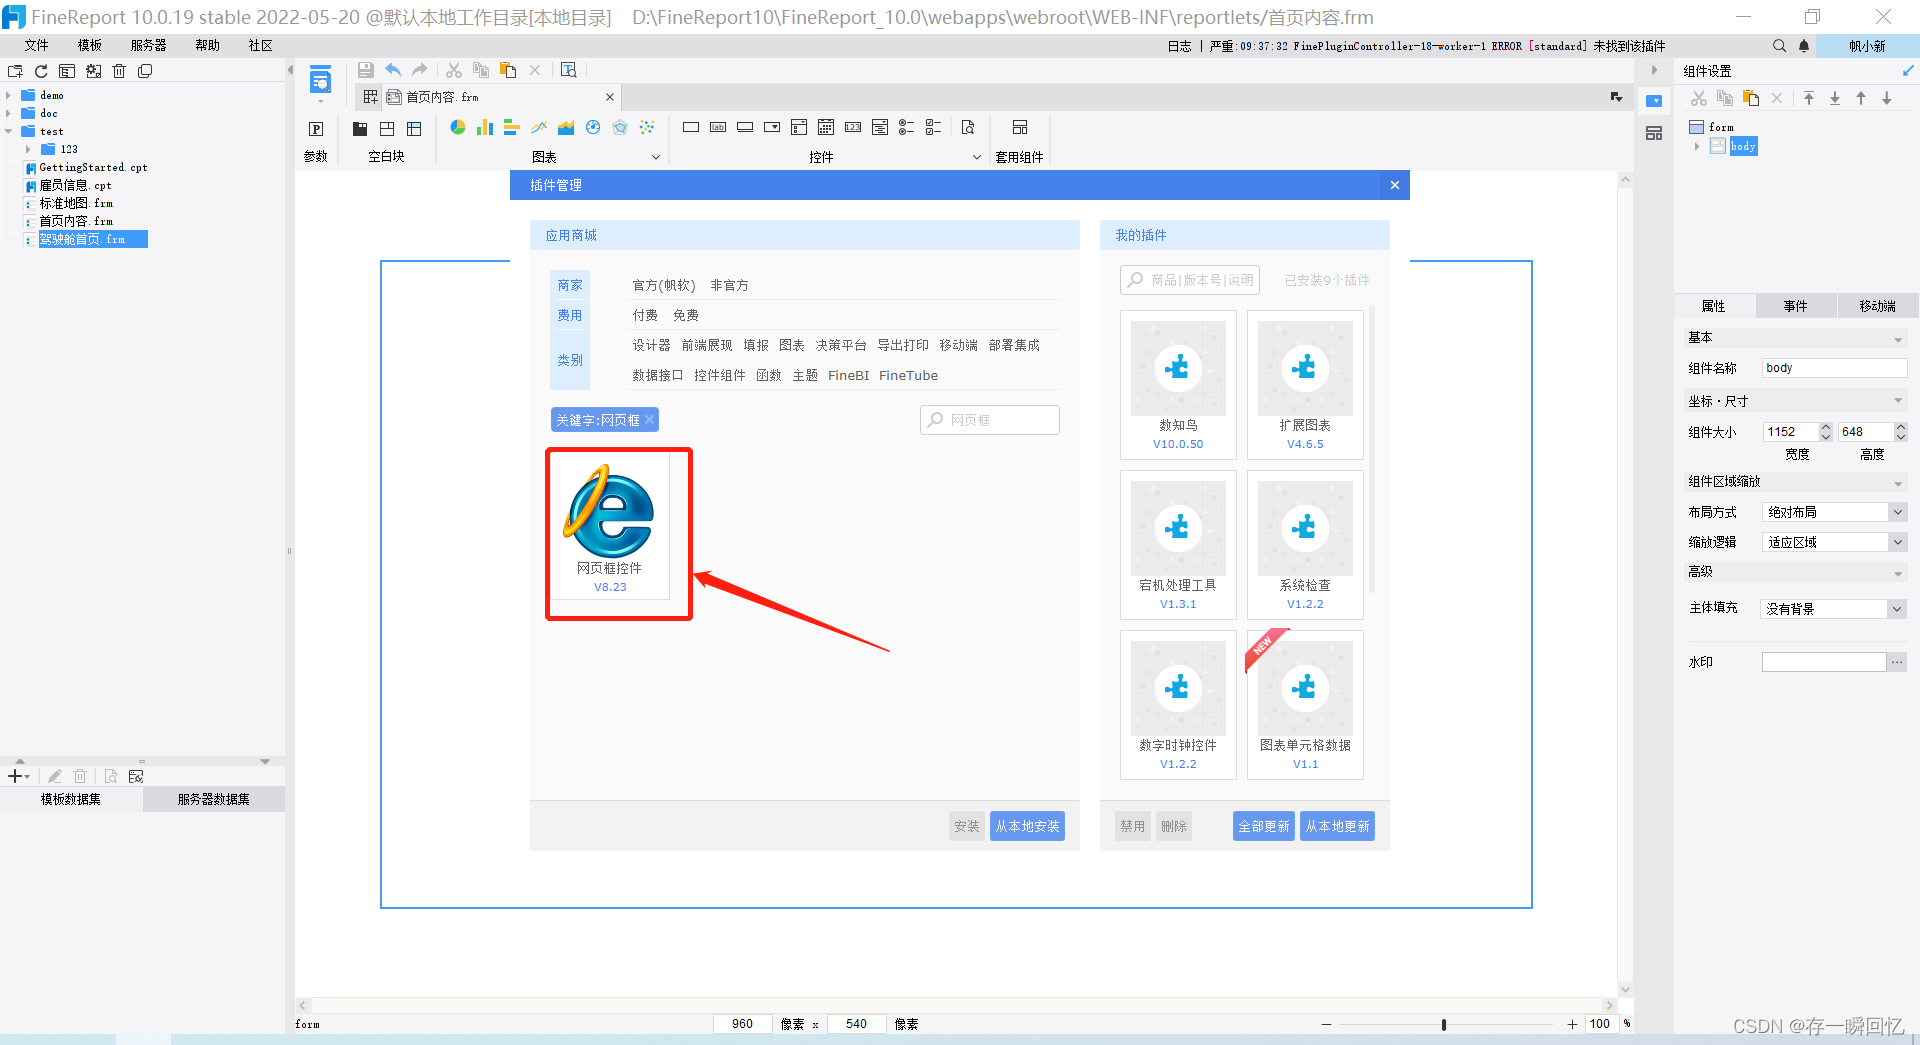
Task: Insert a line chart
Action: (x=539, y=127)
